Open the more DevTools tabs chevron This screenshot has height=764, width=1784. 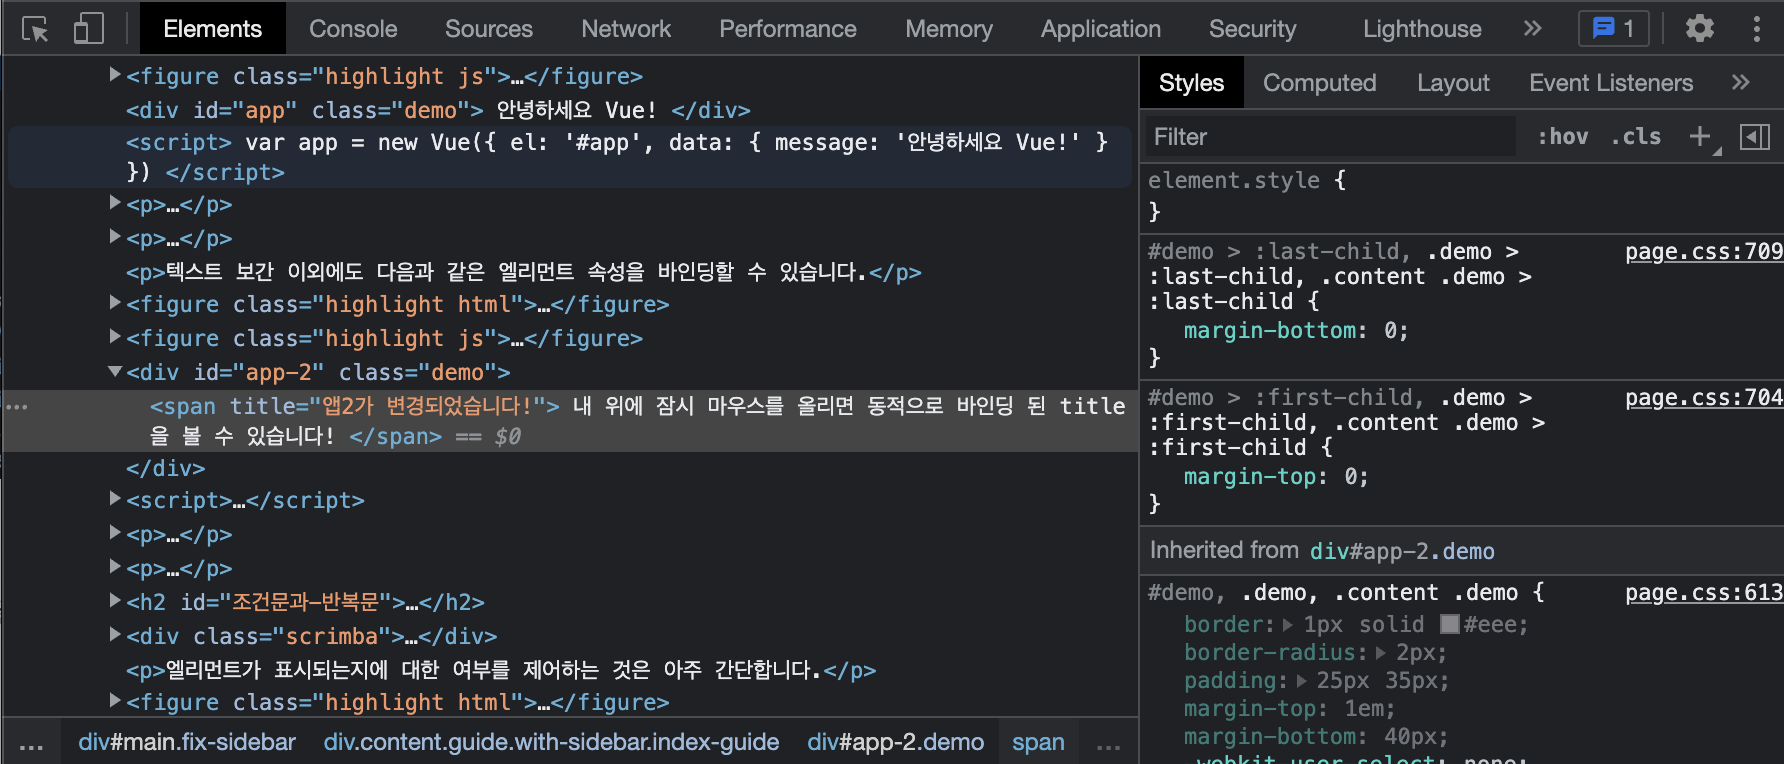click(x=1532, y=29)
